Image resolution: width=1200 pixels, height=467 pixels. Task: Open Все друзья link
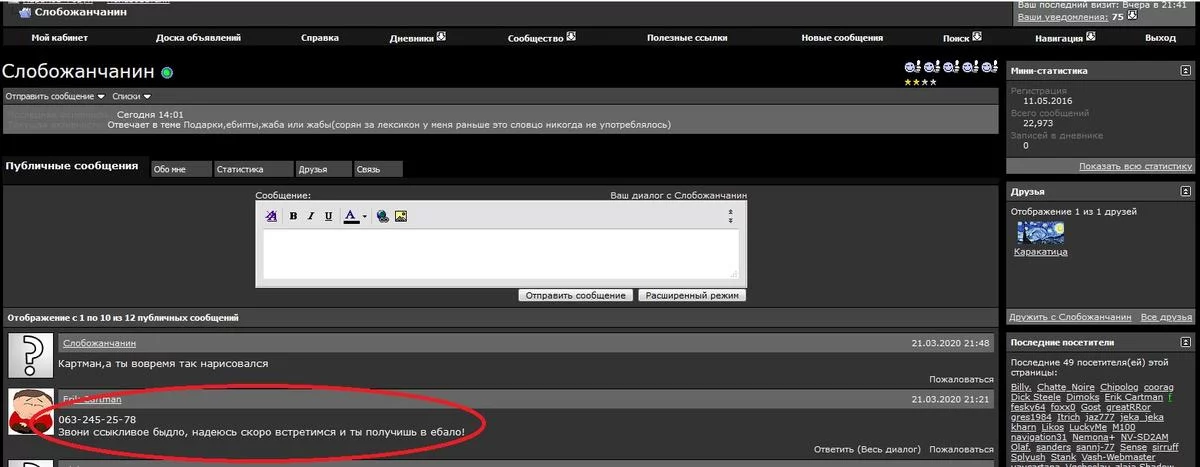[x=1167, y=317]
